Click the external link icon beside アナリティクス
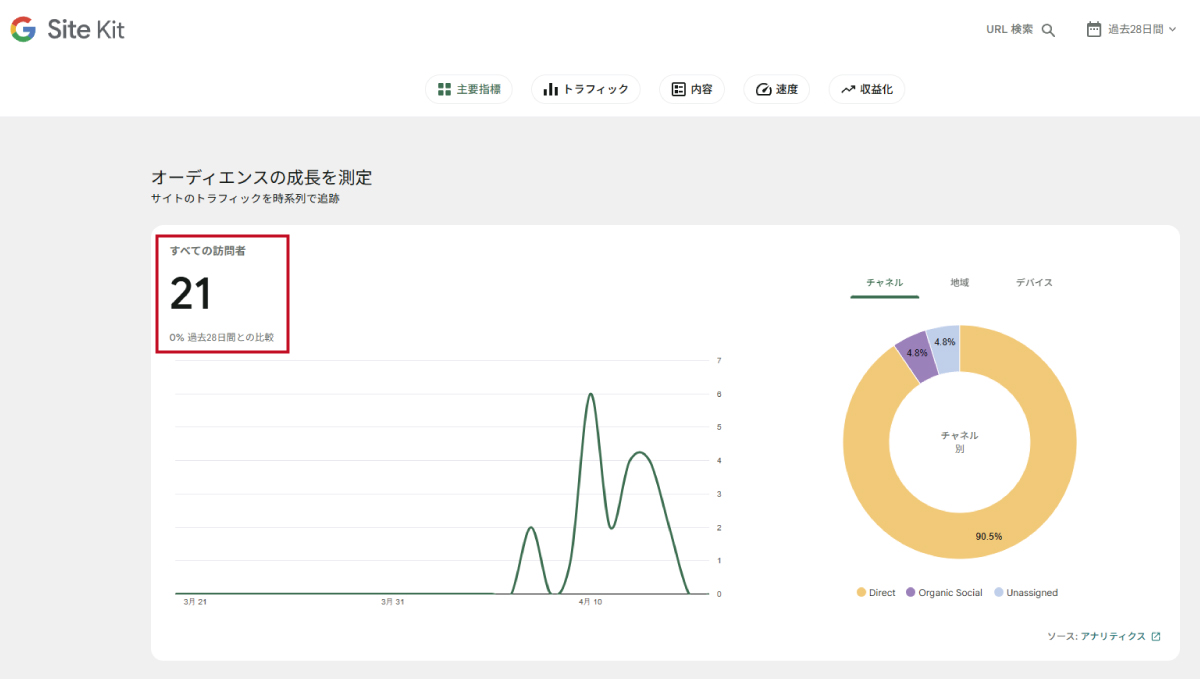Viewport: 1200px width, 679px height. tap(1156, 636)
